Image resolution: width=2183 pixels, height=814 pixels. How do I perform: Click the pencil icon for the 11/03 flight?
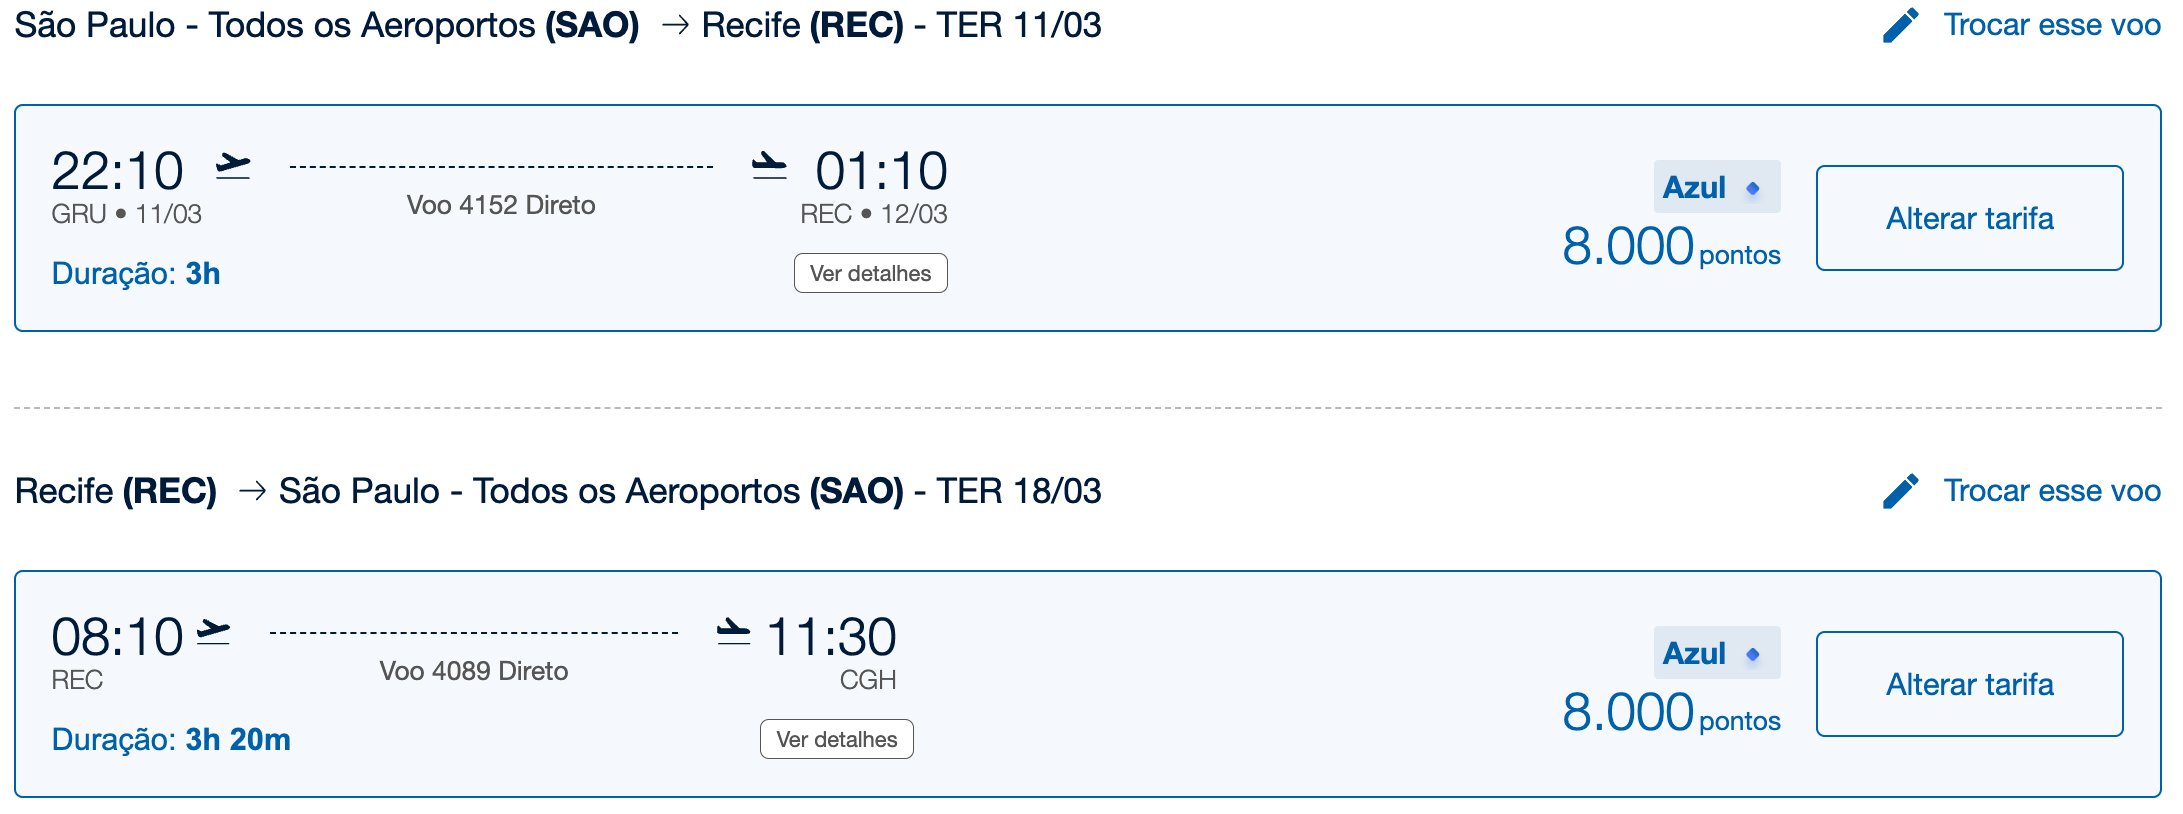tap(1900, 25)
